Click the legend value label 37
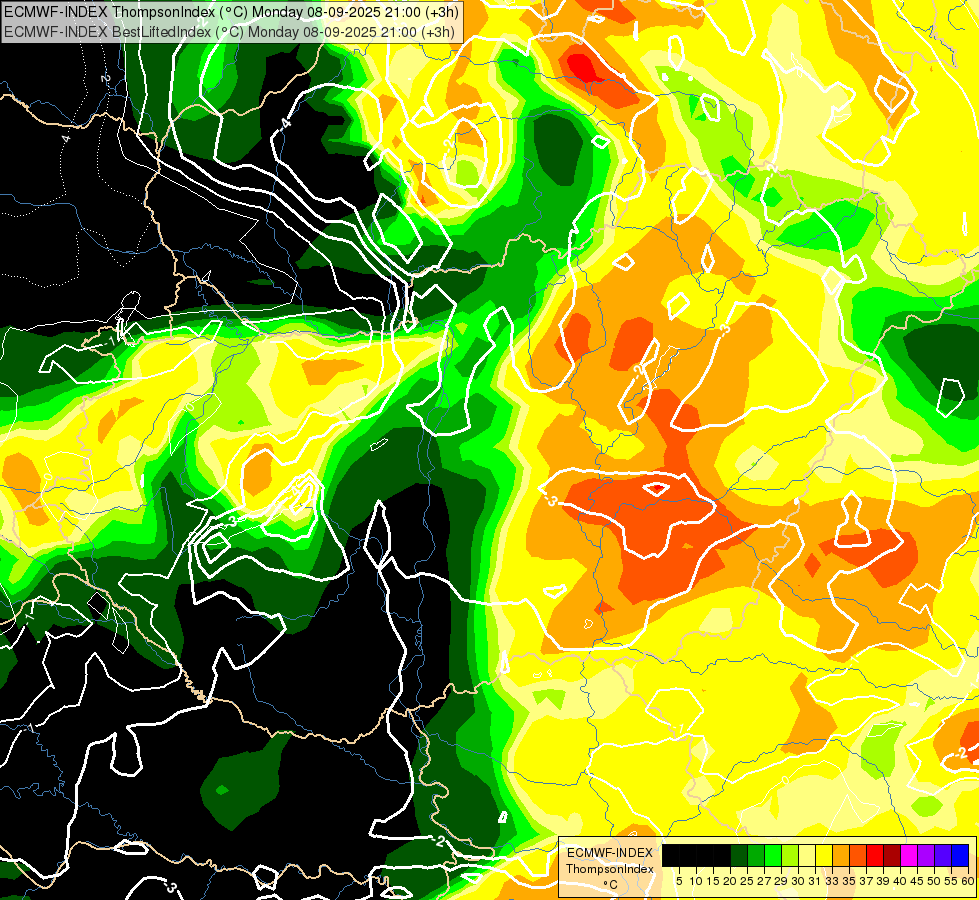This screenshot has width=979, height=900. click(866, 881)
